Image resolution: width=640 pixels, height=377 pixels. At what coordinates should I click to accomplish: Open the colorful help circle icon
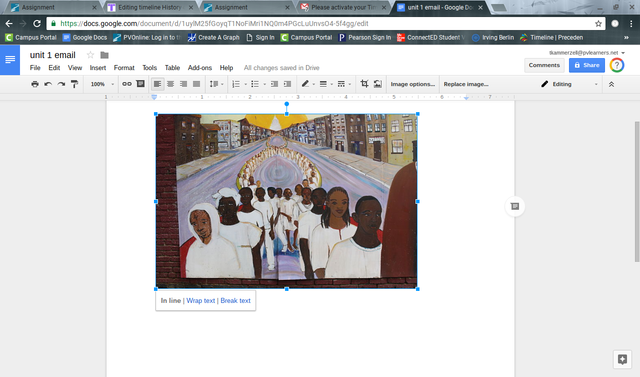(x=617, y=65)
